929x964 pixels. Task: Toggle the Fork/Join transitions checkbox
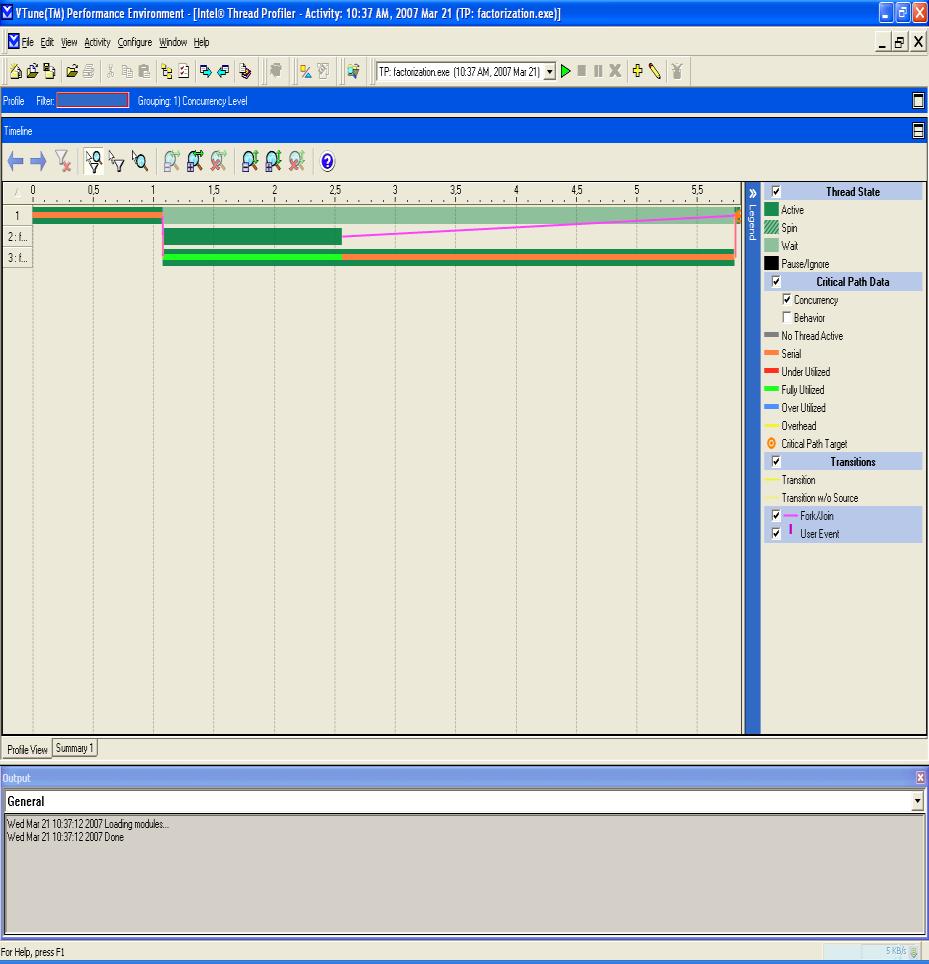pyautogui.click(x=775, y=516)
